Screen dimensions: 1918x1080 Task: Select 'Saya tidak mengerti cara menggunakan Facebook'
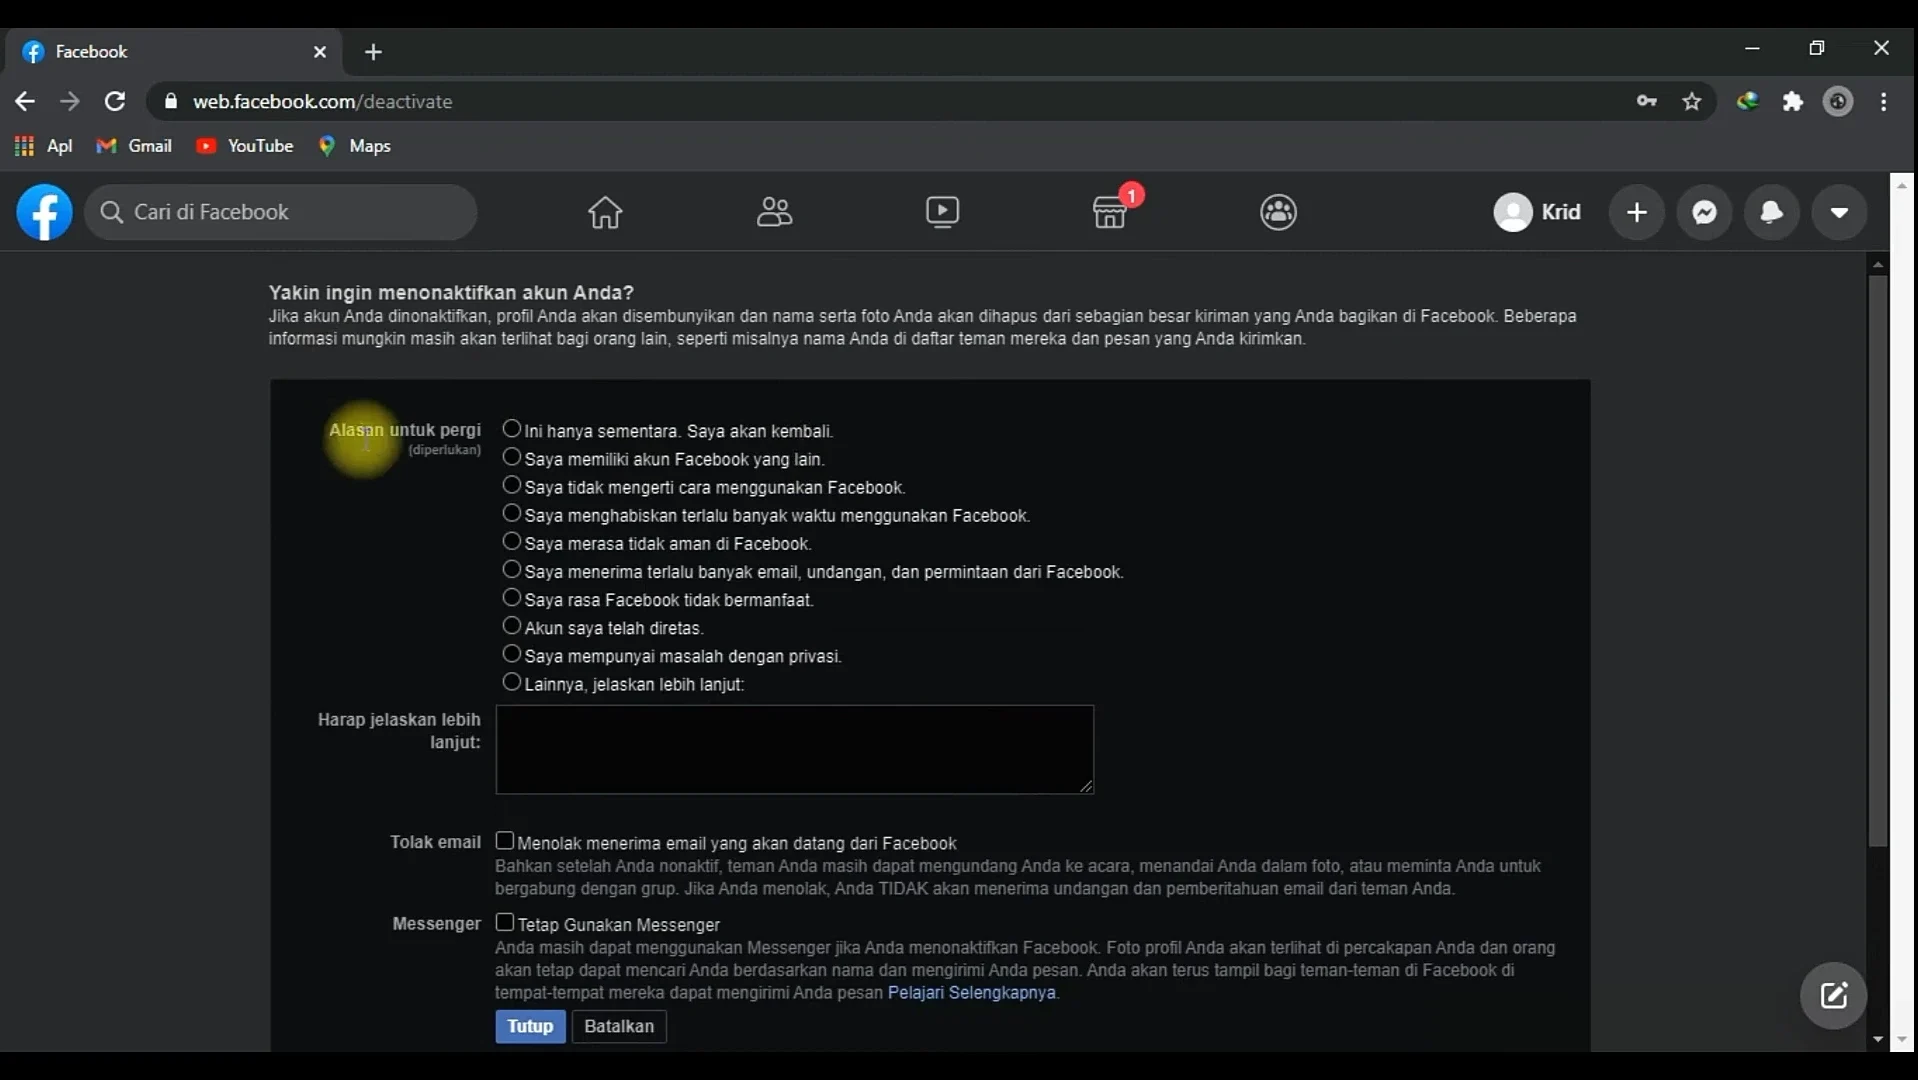pos(511,485)
